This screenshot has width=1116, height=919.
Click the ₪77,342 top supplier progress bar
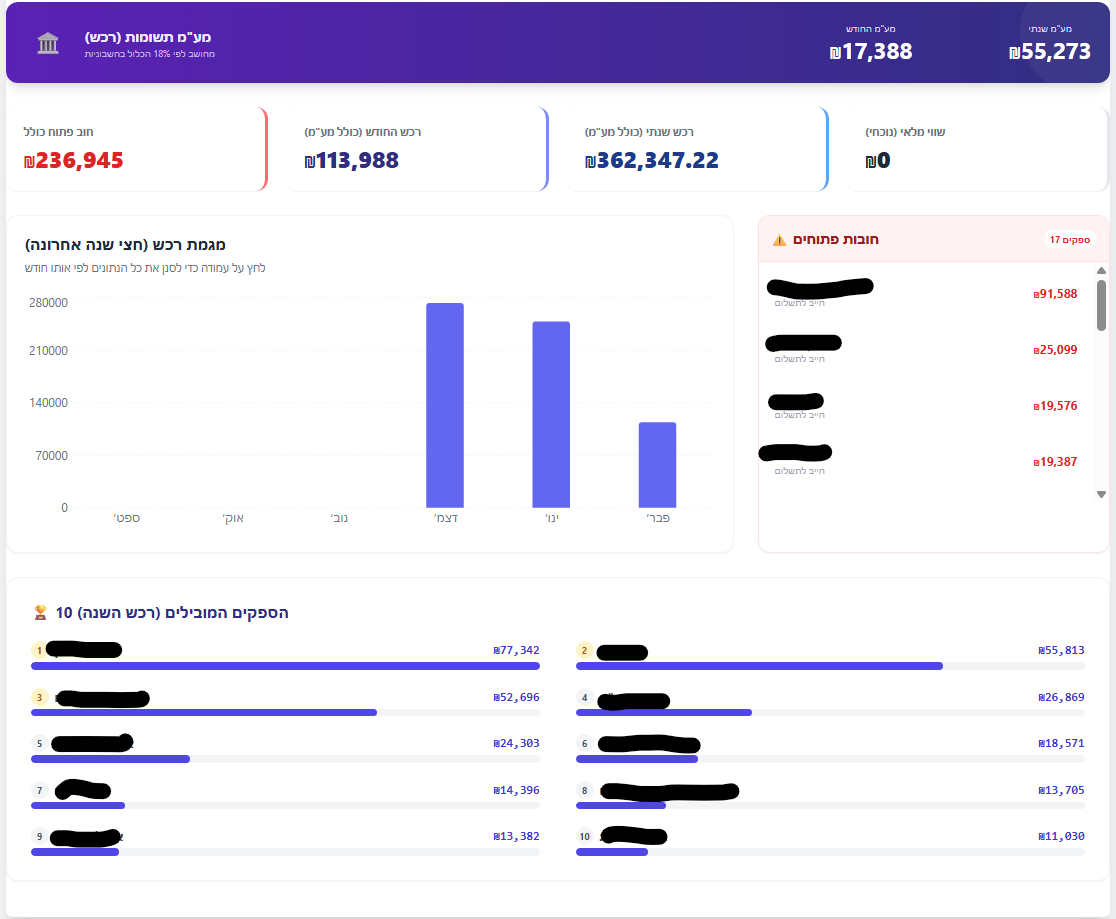(285, 666)
